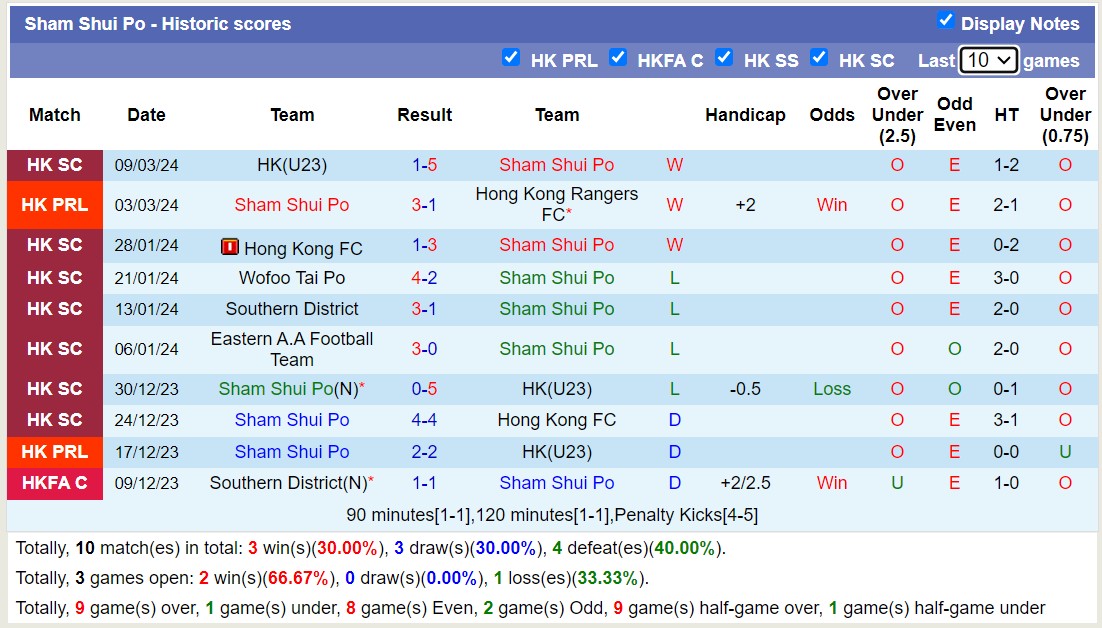Screen dimensions: 1102x628
Task: Click the 2-2 score on 17/12/23
Action: 425,452
